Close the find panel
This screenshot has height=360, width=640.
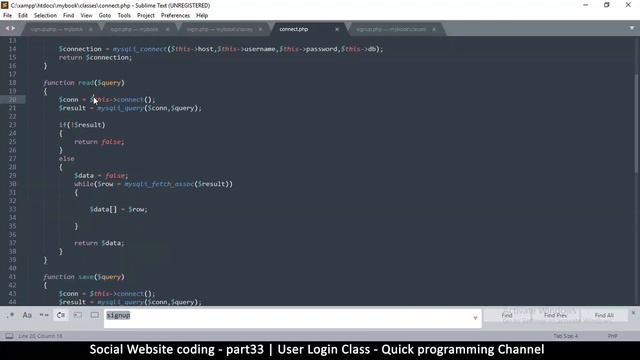633,313
